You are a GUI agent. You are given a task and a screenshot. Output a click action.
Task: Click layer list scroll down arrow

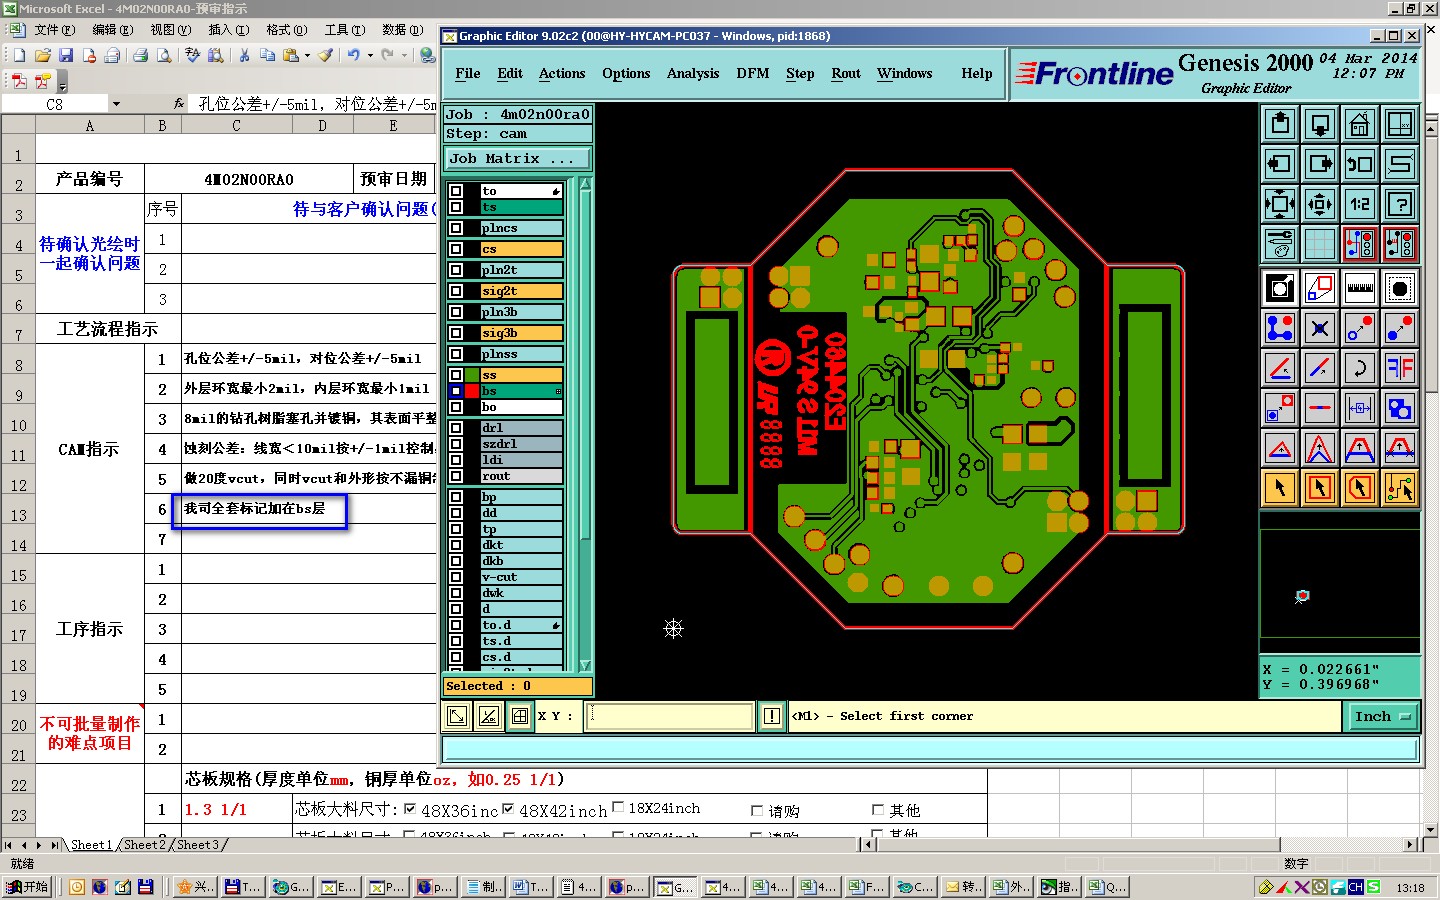pos(586,665)
